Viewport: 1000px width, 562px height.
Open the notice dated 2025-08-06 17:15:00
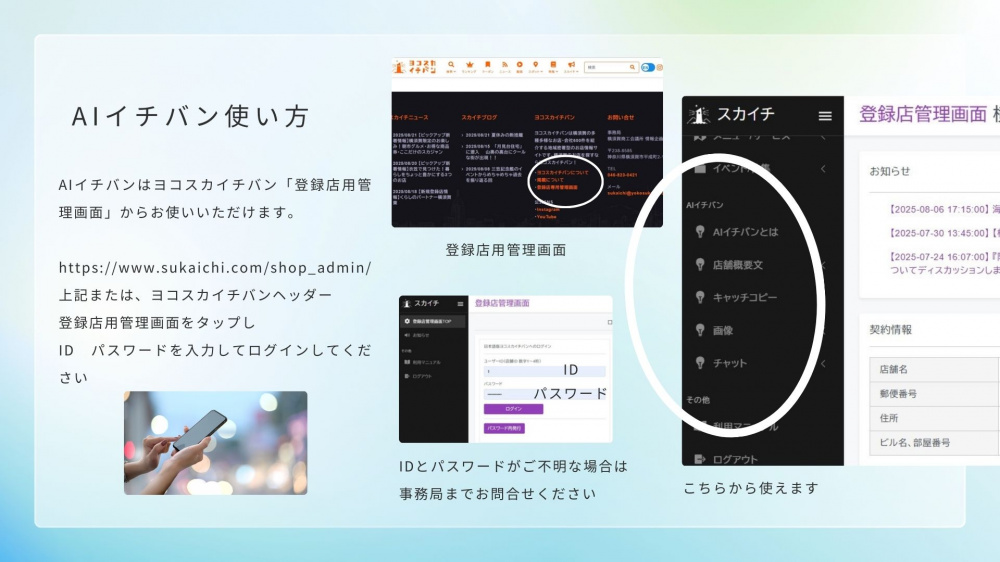(944, 209)
